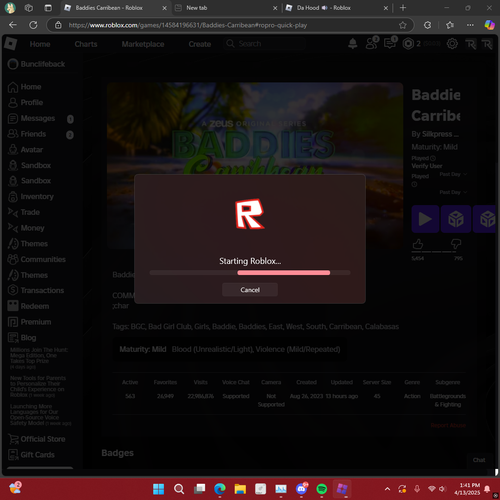500x500 pixels.
Task: Open the Bunclifeback profile in sidebar
Action: tap(37, 64)
